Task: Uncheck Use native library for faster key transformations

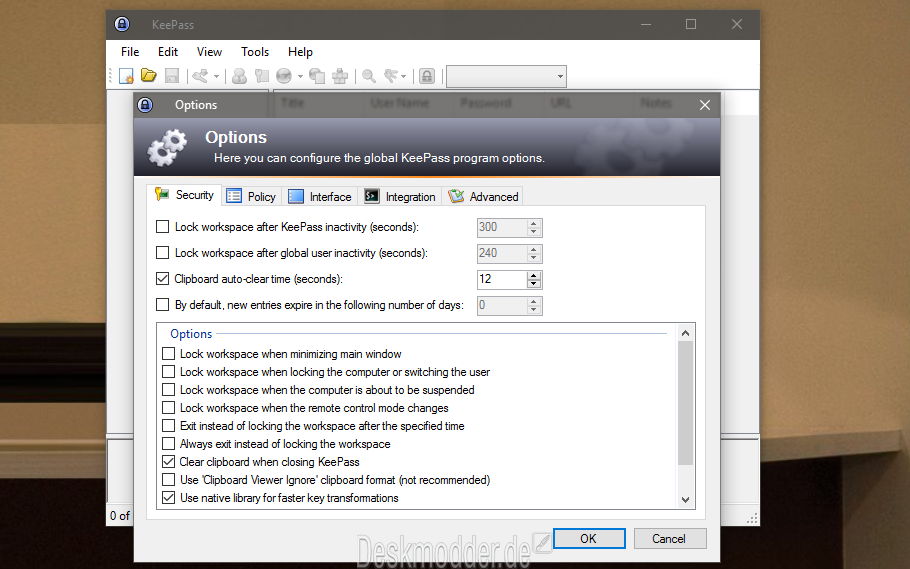Action: click(x=168, y=498)
